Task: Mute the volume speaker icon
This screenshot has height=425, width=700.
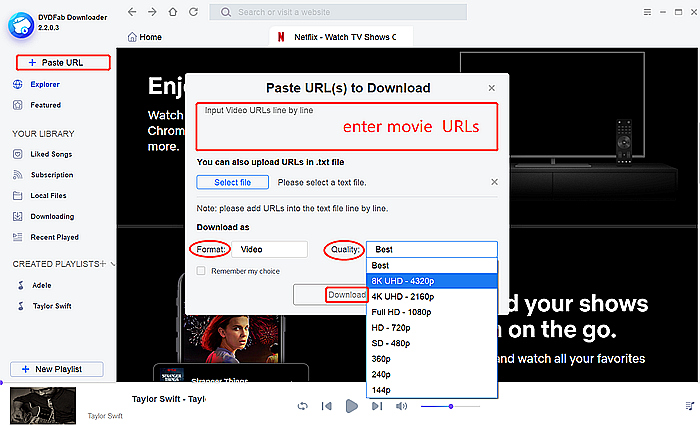Action: (401, 406)
